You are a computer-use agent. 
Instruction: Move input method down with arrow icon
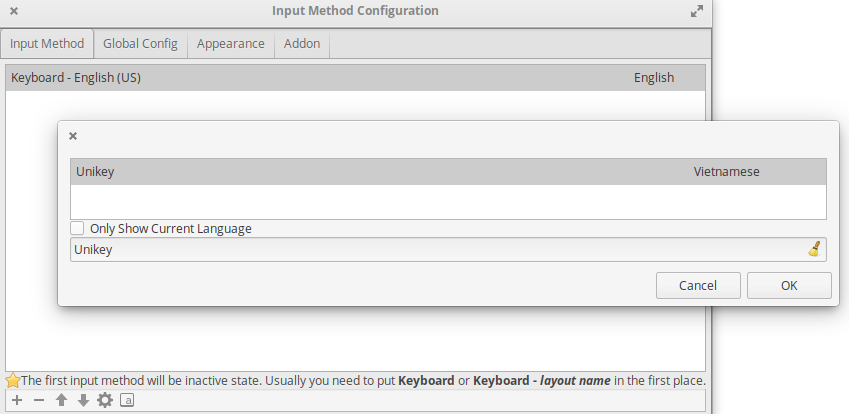pos(83,400)
